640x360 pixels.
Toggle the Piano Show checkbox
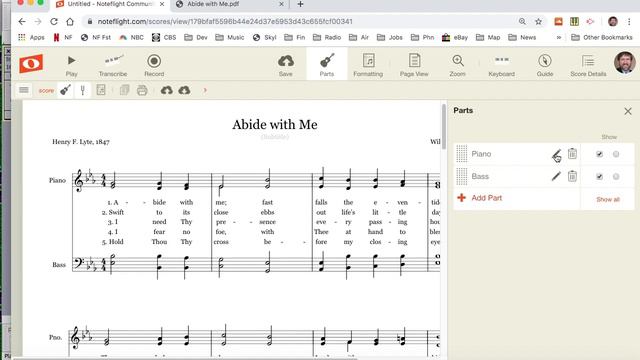[x=599, y=154]
